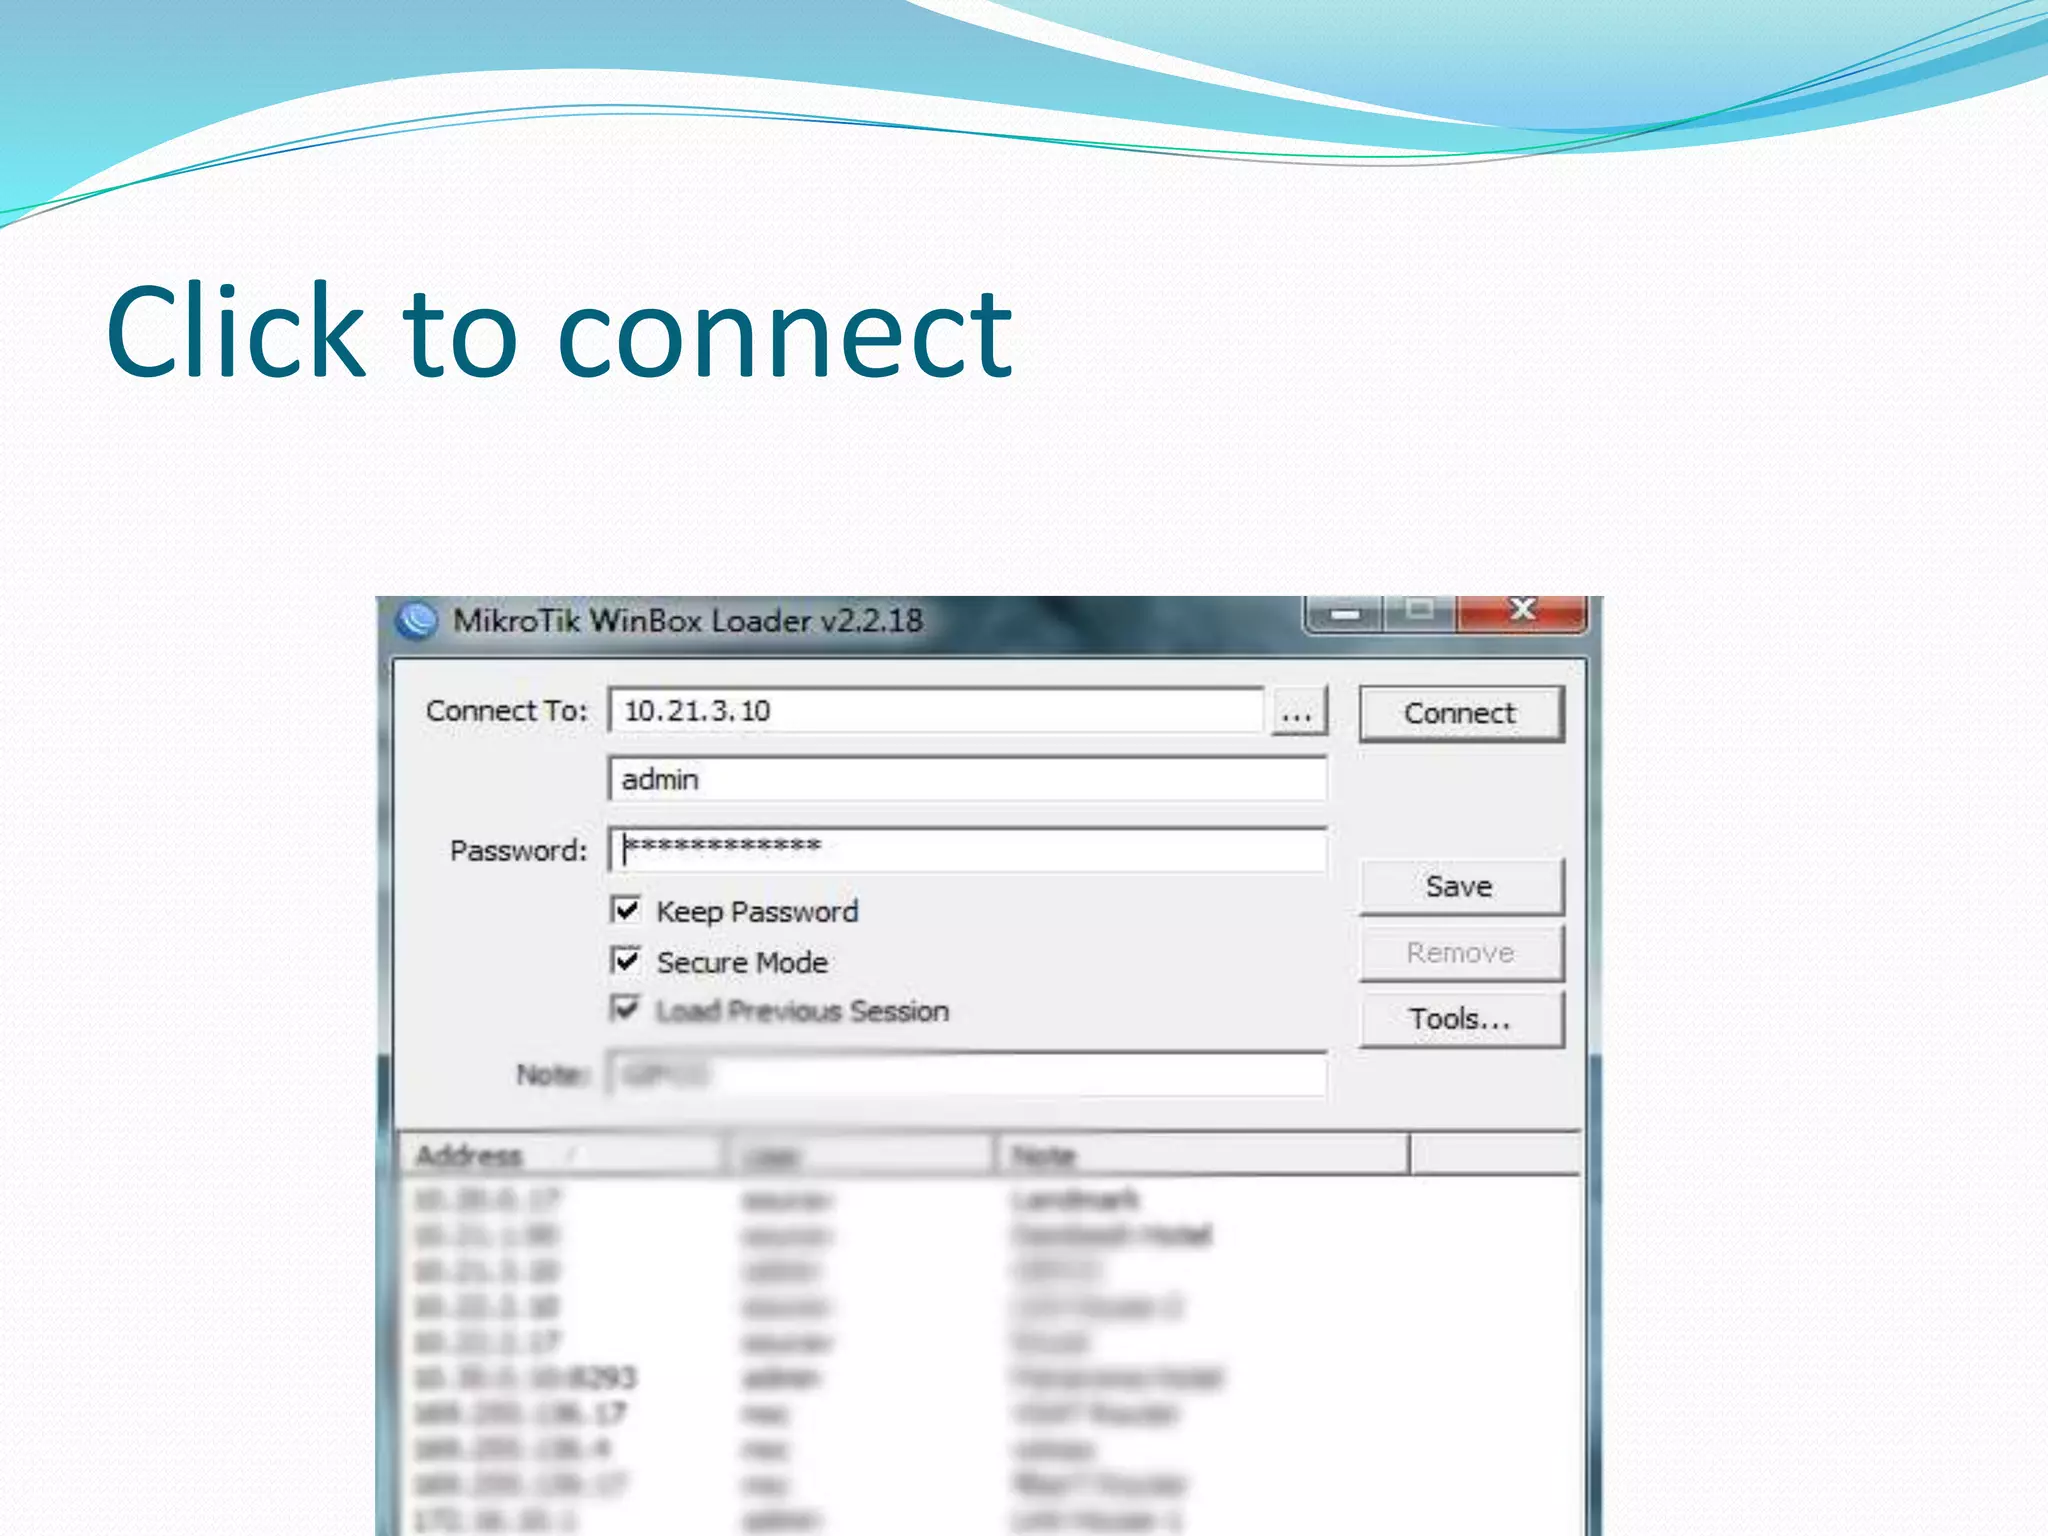Close the WinBox Loader window
The height and width of the screenshot is (1536, 2048).
pos(1521,612)
